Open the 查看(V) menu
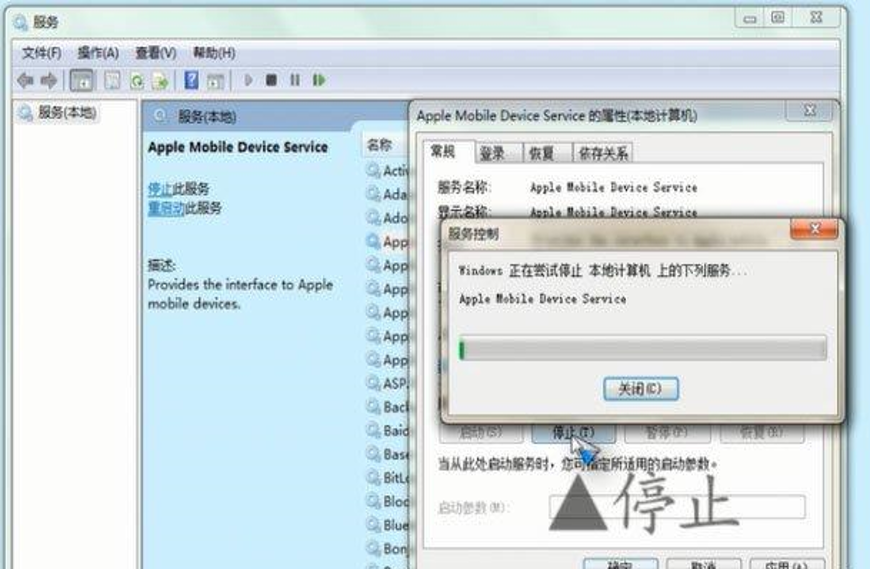This screenshot has width=870, height=569. point(156,53)
